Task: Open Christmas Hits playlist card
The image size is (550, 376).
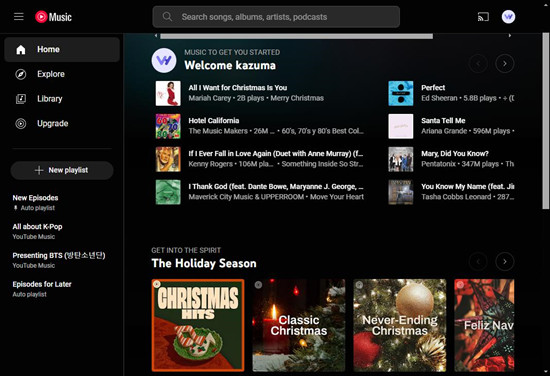Action: pos(198,325)
